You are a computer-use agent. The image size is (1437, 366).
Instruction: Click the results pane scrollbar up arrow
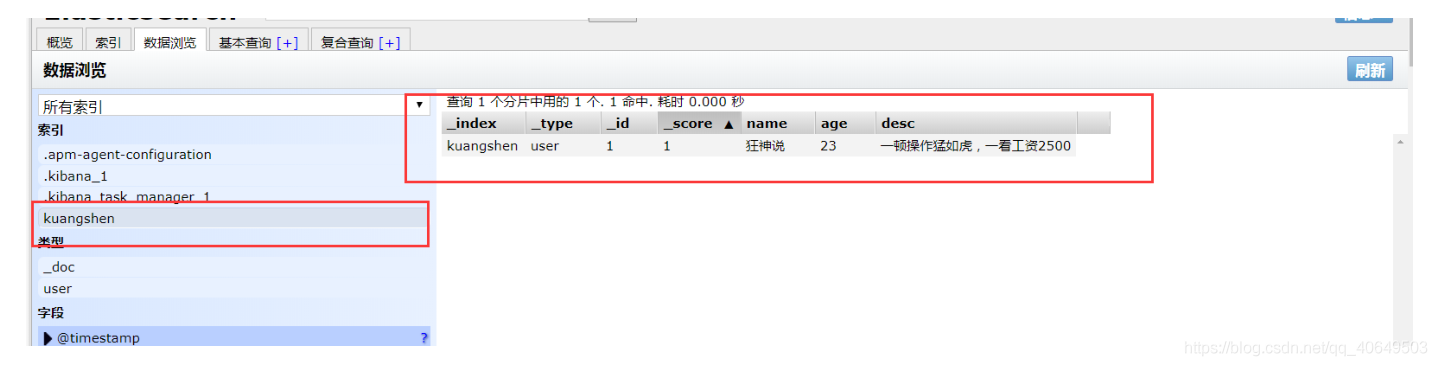click(1401, 143)
